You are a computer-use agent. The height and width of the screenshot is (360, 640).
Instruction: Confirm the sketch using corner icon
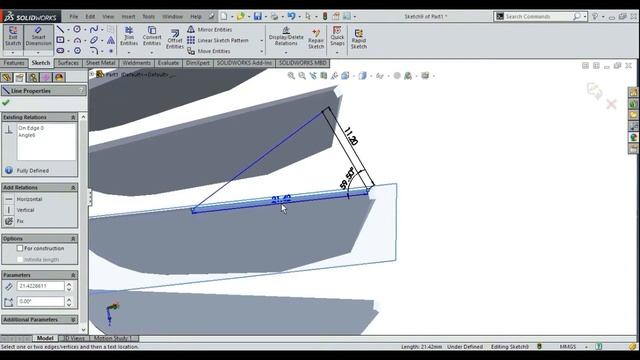pyautogui.click(x=594, y=91)
